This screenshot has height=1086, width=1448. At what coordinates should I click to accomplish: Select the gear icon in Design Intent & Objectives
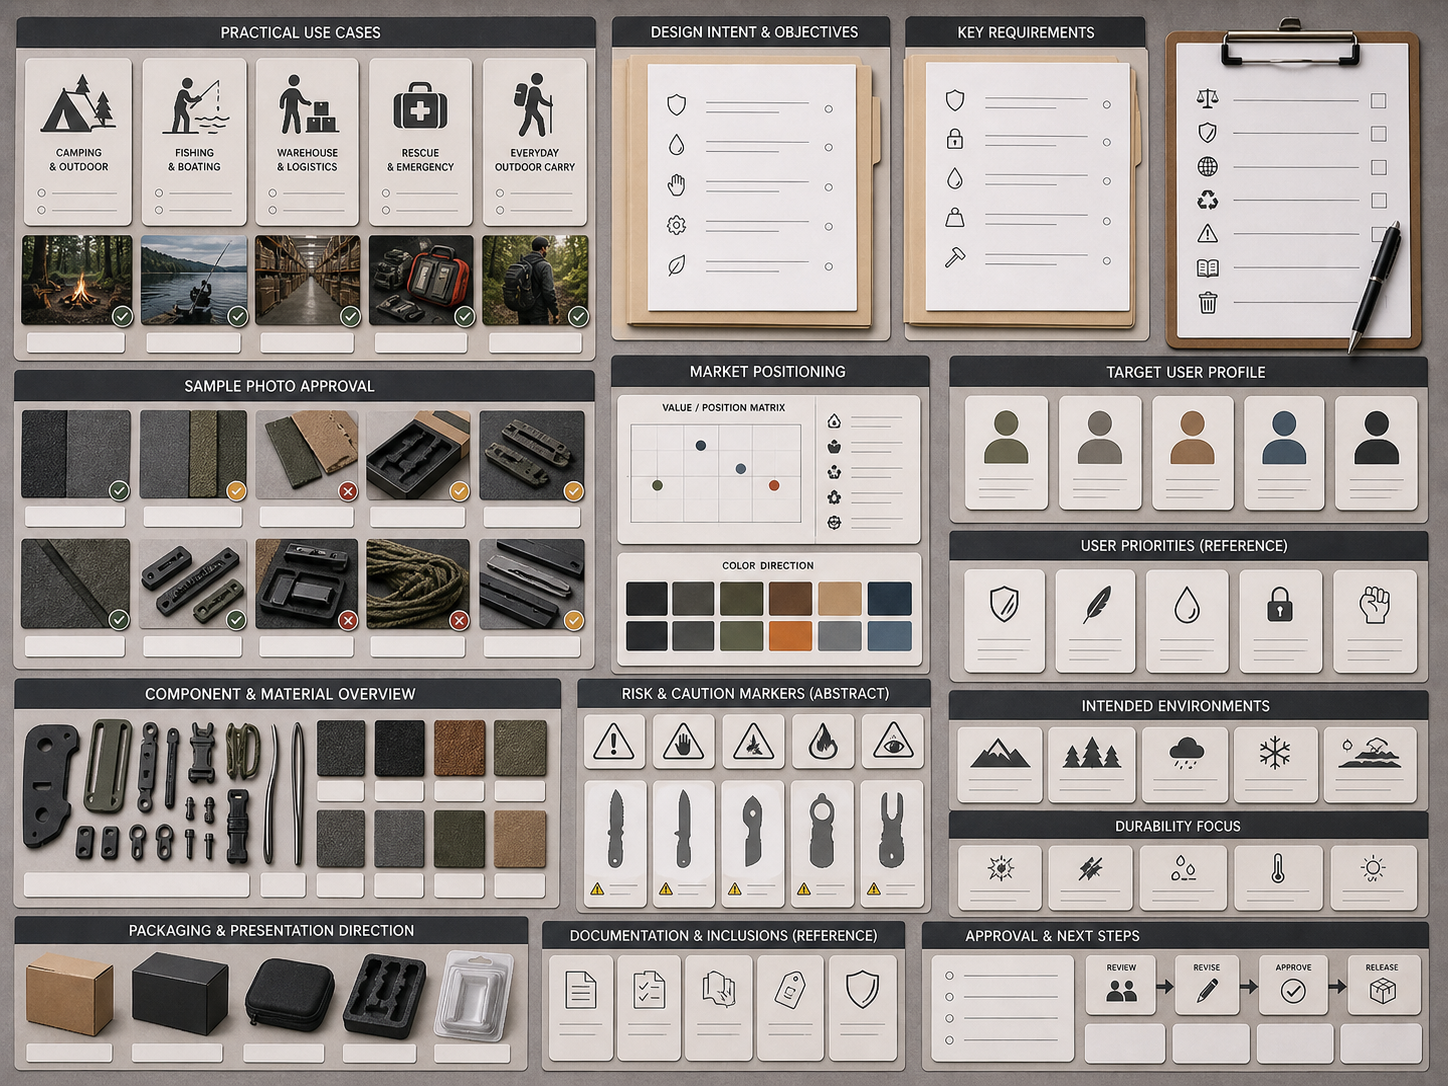pyautogui.click(x=677, y=226)
